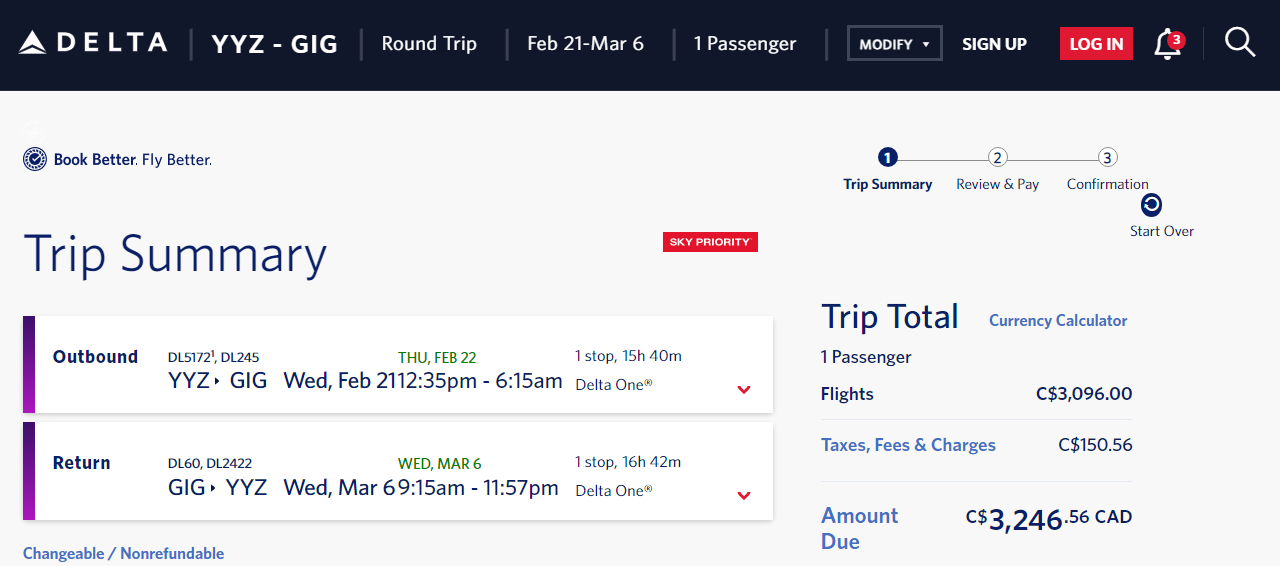The height and width of the screenshot is (566, 1280).
Task: Select step 1 Trip Summary circle
Action: [888, 157]
